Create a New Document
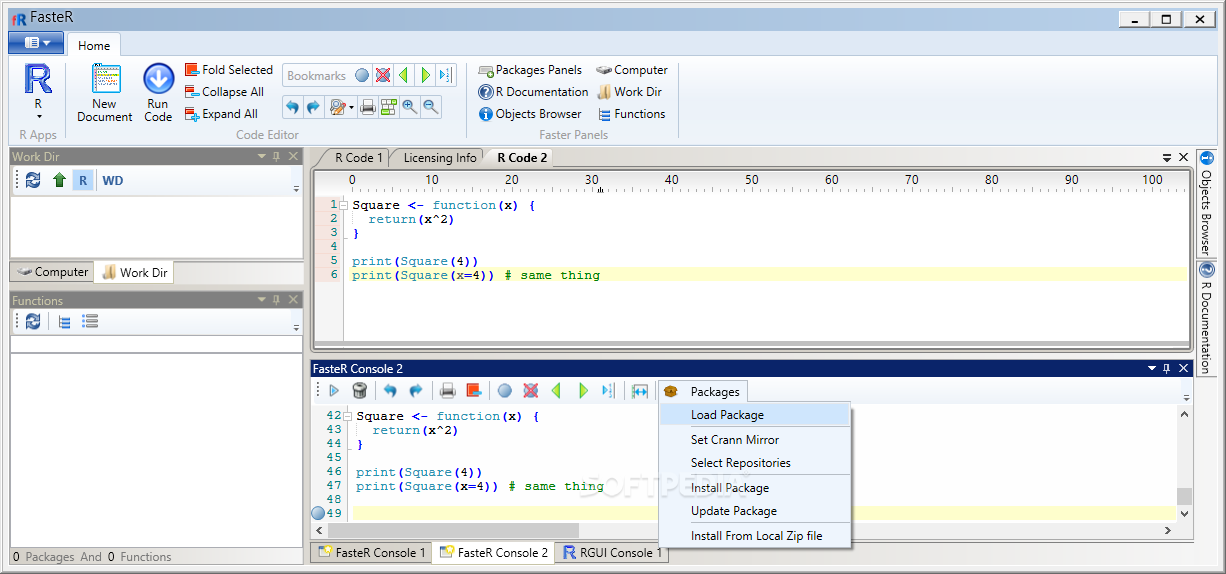The width and height of the screenshot is (1226, 574). pos(105,93)
